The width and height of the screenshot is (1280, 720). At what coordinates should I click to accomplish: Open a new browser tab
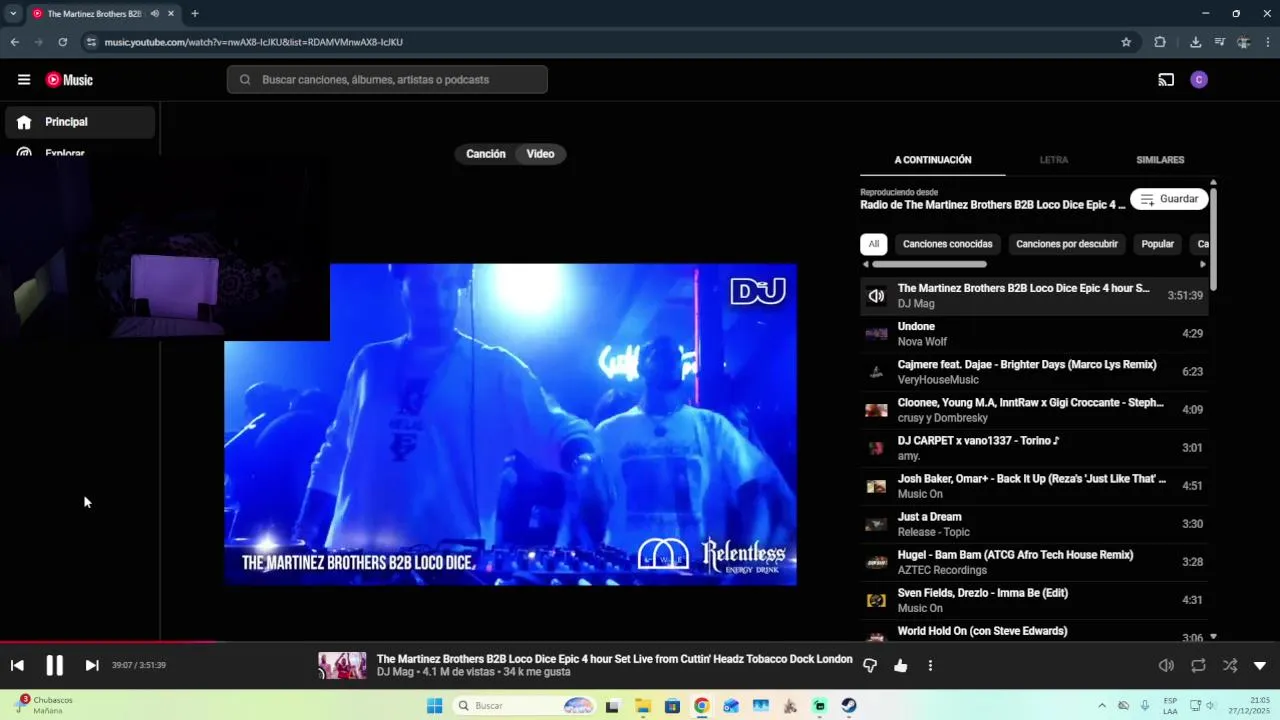[x=195, y=14]
